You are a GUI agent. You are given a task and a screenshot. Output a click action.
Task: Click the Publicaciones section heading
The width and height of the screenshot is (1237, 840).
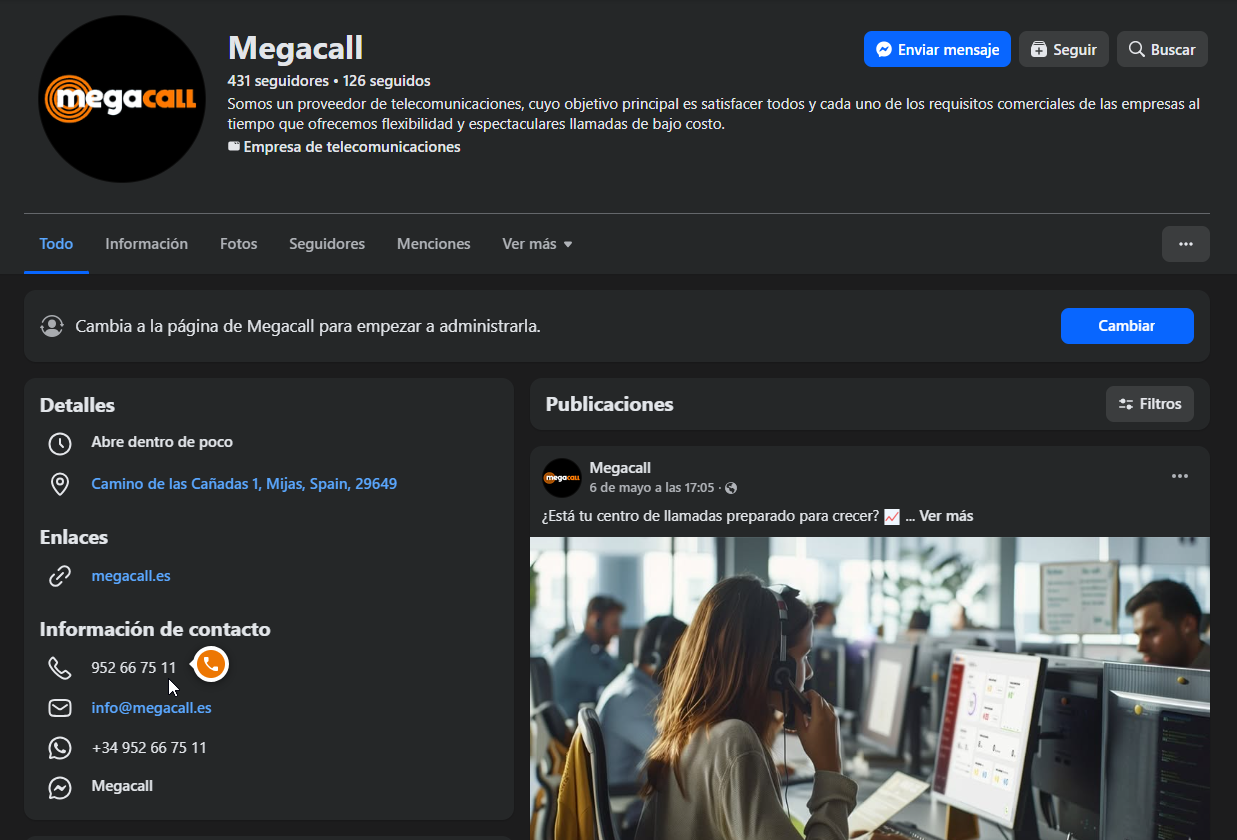(609, 404)
